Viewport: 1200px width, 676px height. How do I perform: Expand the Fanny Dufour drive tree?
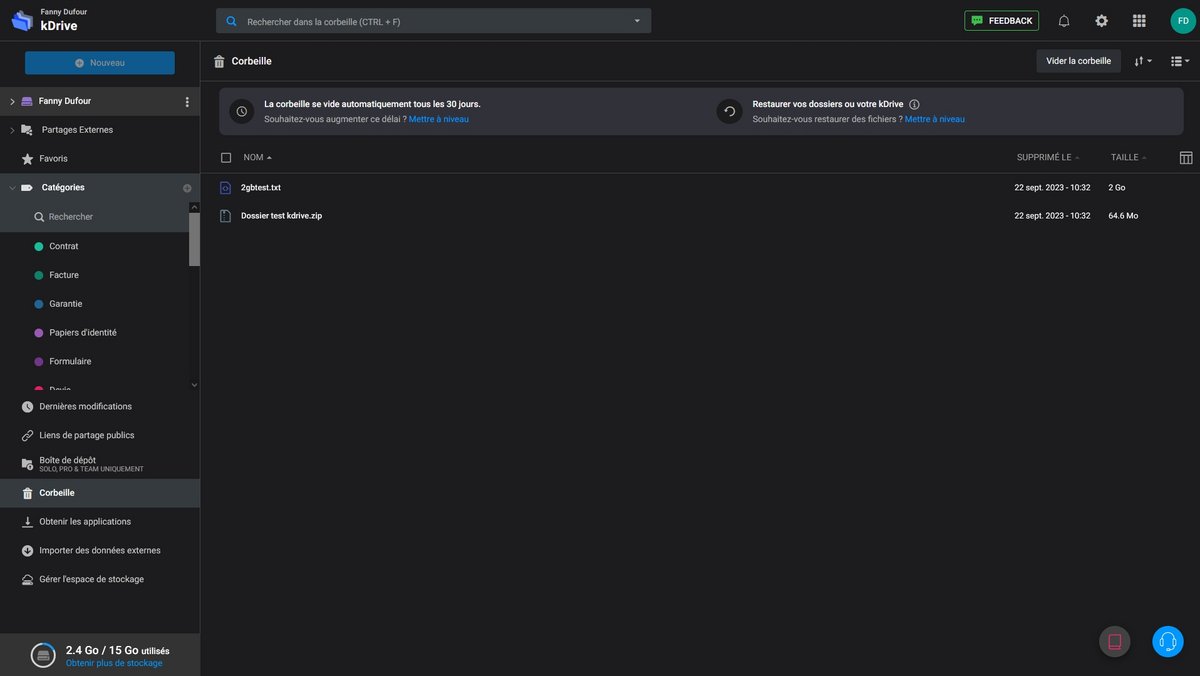(x=12, y=102)
